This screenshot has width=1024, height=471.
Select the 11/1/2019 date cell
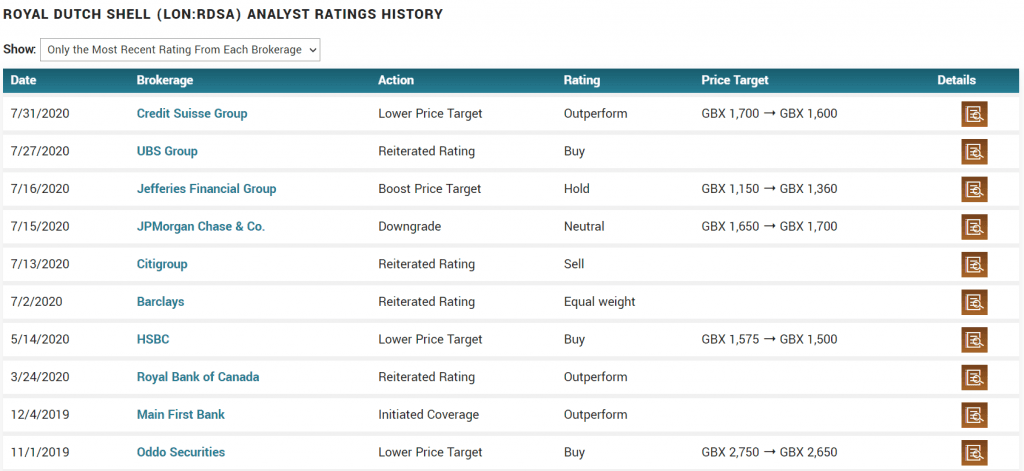40,452
